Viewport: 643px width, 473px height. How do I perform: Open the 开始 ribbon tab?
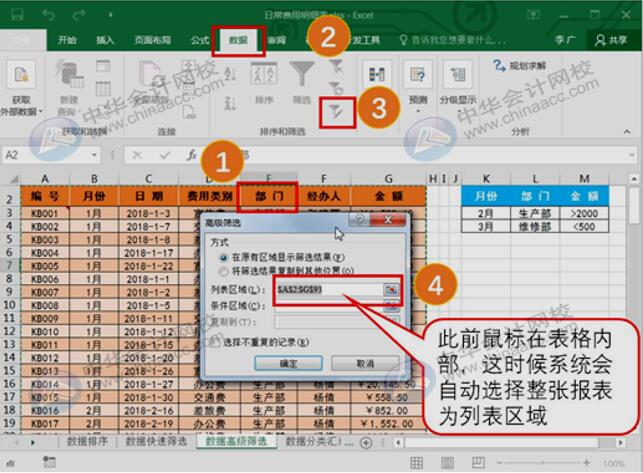click(67, 40)
